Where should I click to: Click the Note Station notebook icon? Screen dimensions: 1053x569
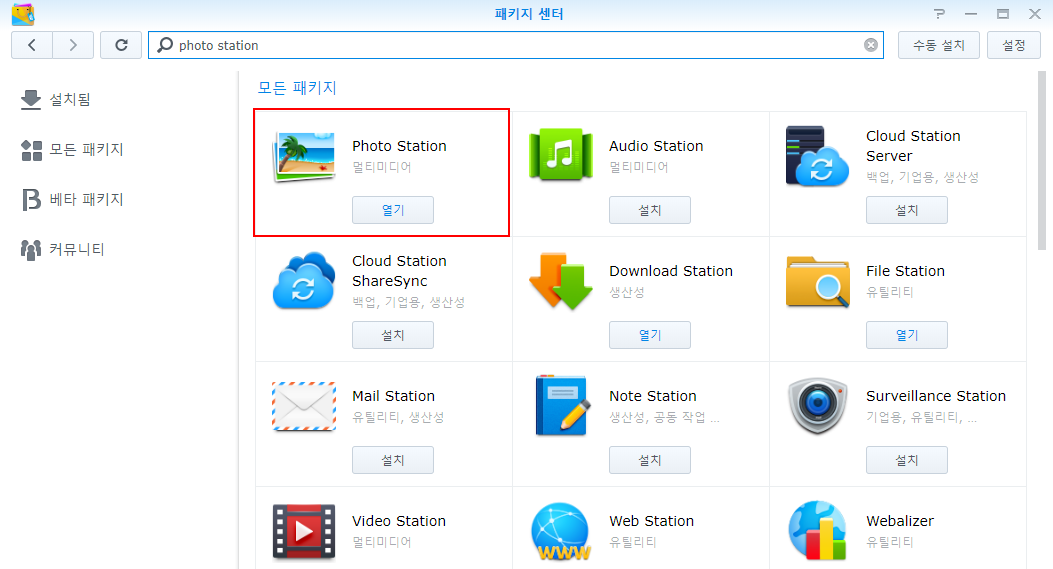point(563,406)
